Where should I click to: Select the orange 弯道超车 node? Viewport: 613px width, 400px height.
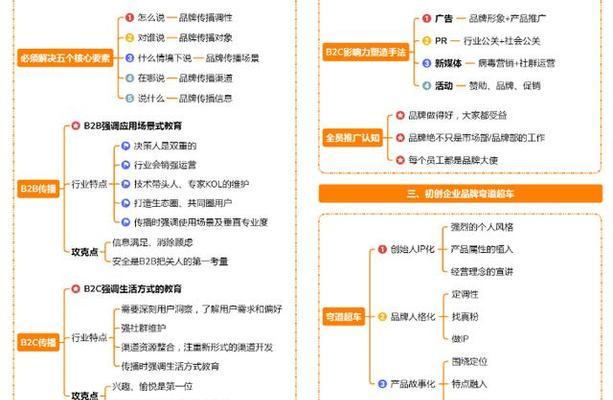coord(344,317)
